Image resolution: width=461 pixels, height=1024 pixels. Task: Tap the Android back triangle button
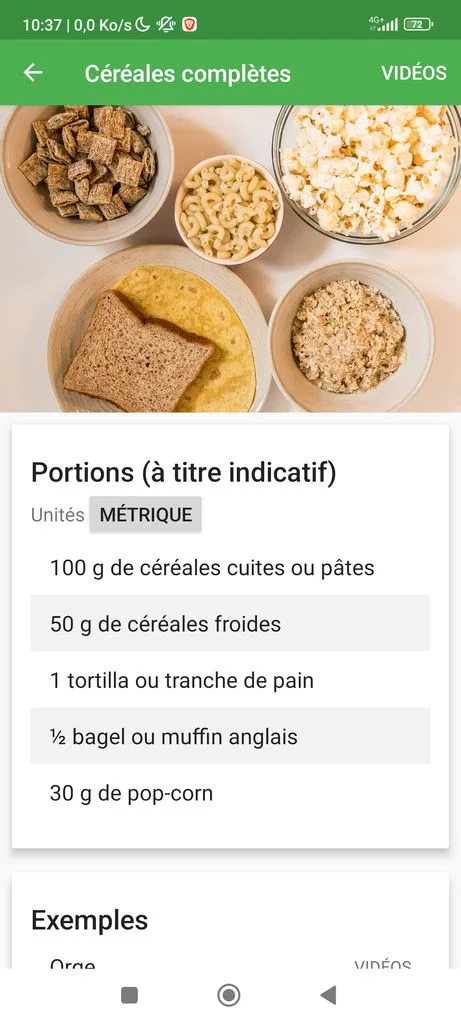point(328,995)
